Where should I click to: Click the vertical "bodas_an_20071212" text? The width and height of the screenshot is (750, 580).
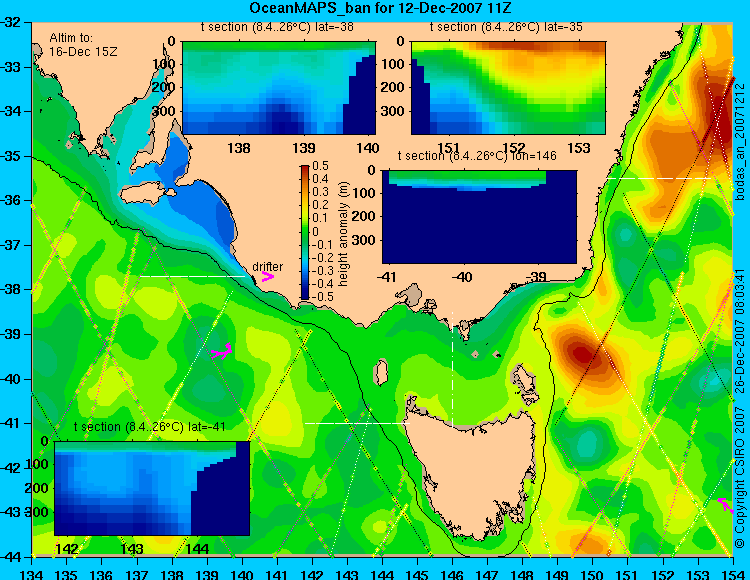pyautogui.click(x=740, y=142)
